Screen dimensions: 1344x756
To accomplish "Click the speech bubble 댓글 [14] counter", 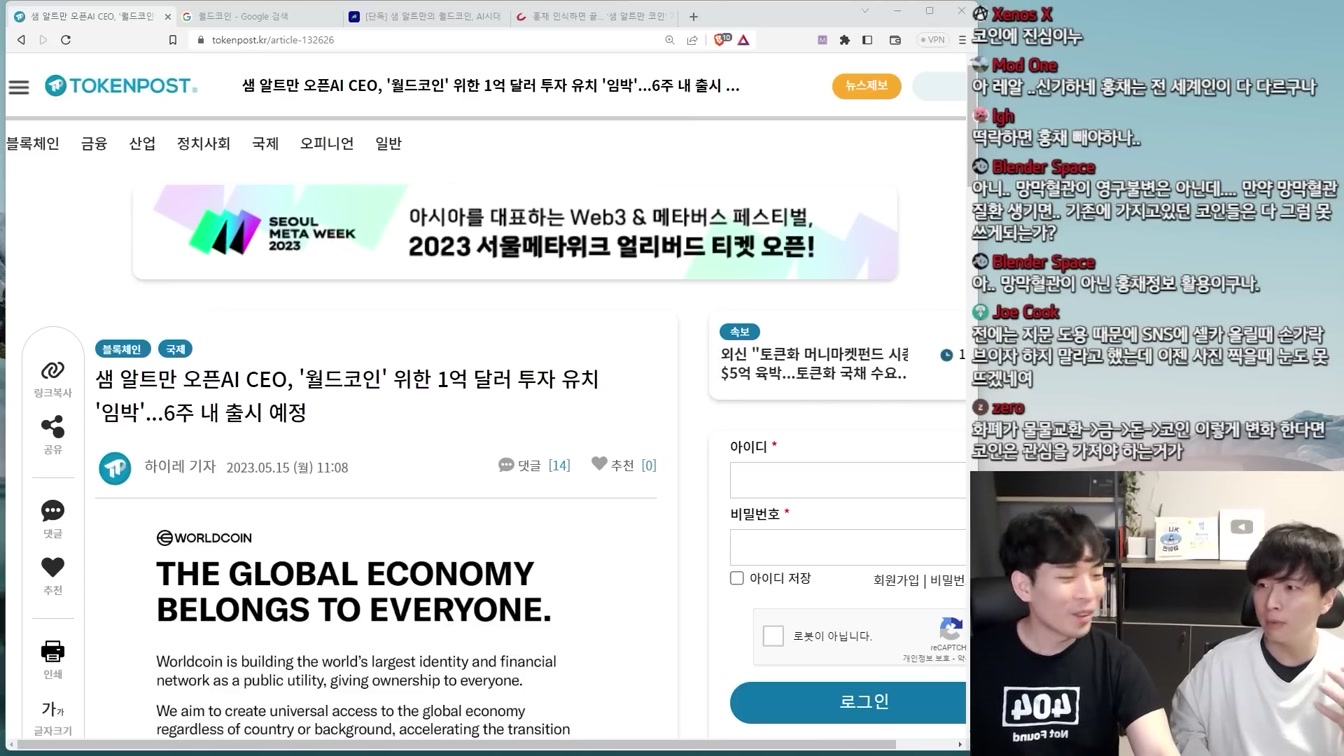I will pos(534,465).
